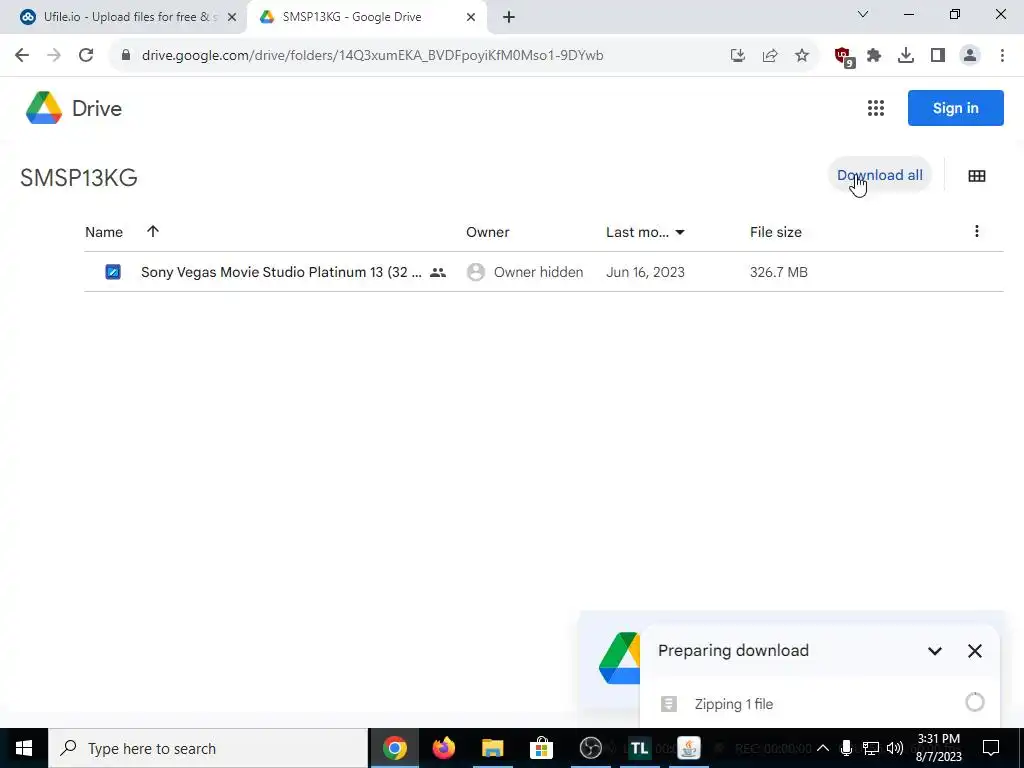1024x768 pixels.
Task: Click Download all
Action: tap(880, 175)
